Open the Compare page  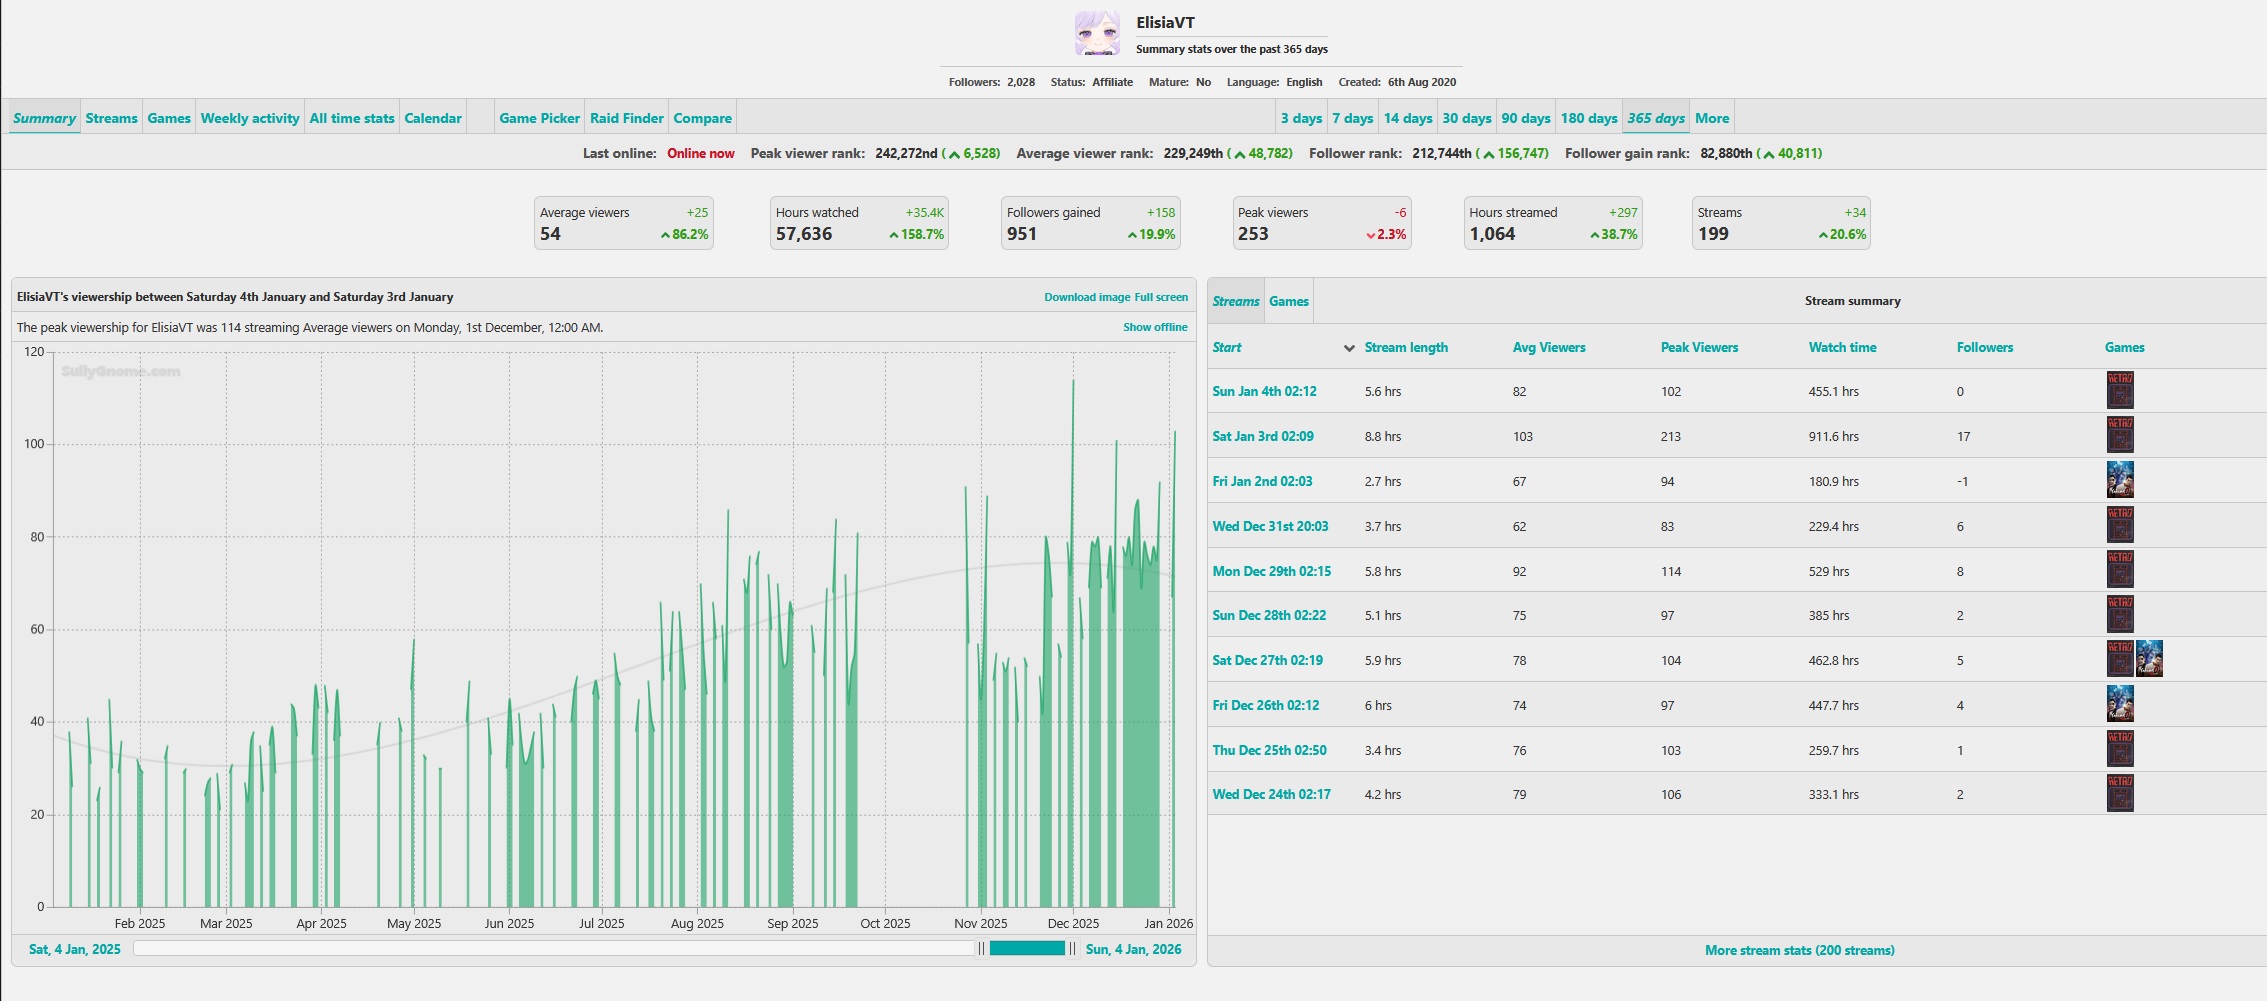(x=702, y=118)
